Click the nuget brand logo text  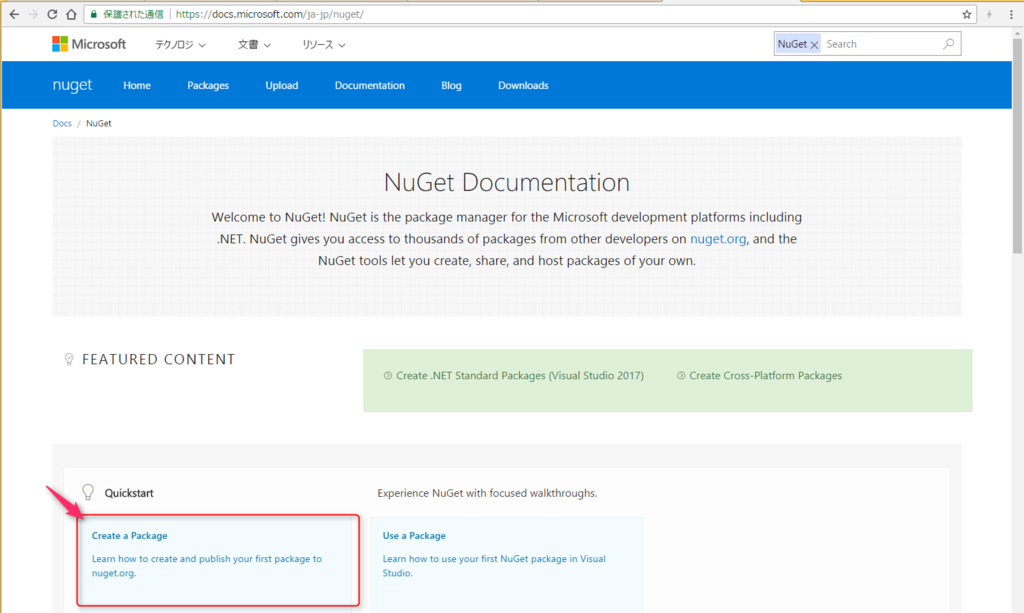coord(72,86)
